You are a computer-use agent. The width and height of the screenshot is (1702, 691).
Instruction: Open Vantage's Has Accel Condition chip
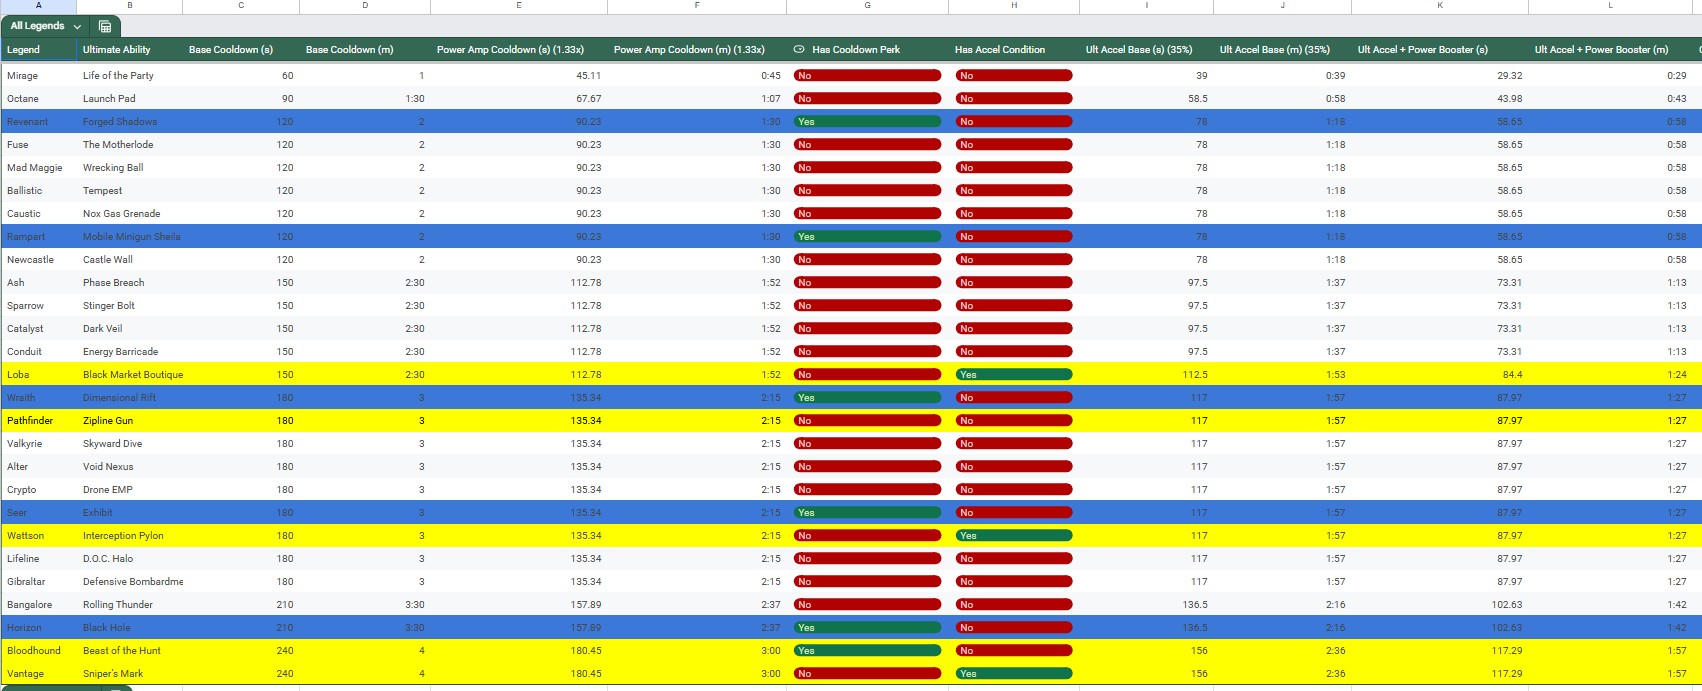(1014, 673)
